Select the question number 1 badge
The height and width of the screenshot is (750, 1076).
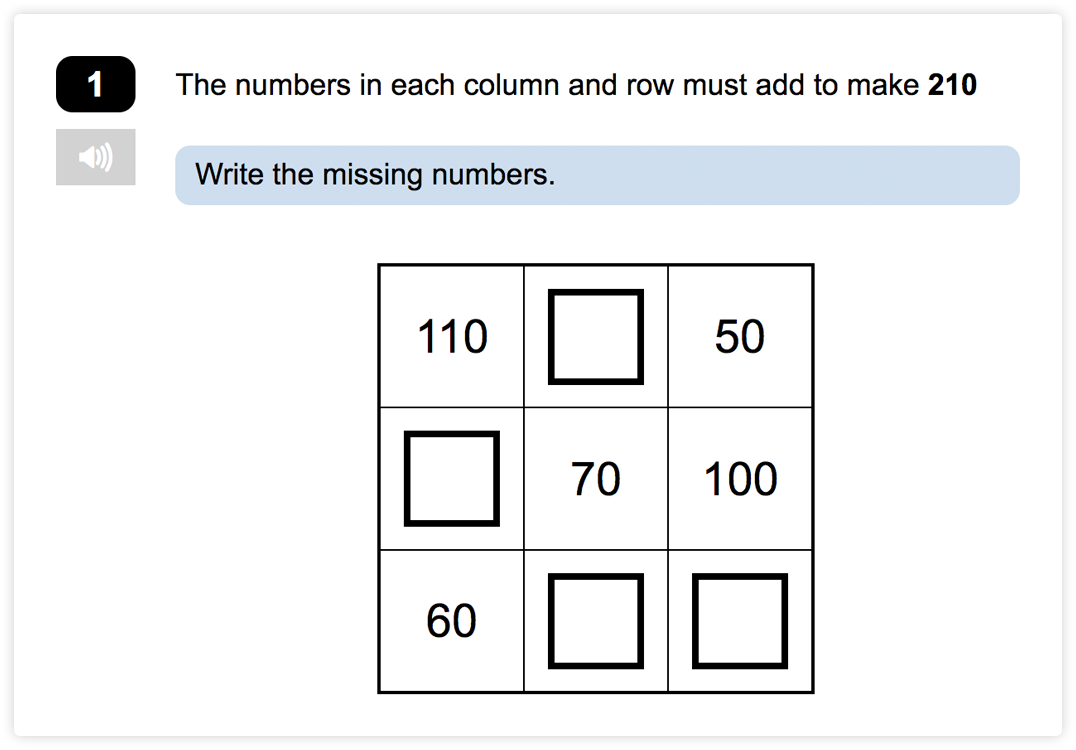(x=95, y=85)
